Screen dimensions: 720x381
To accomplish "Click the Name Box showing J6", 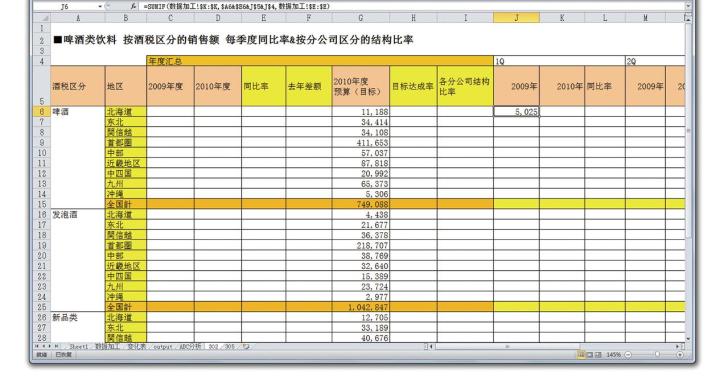I will coord(64,6).
